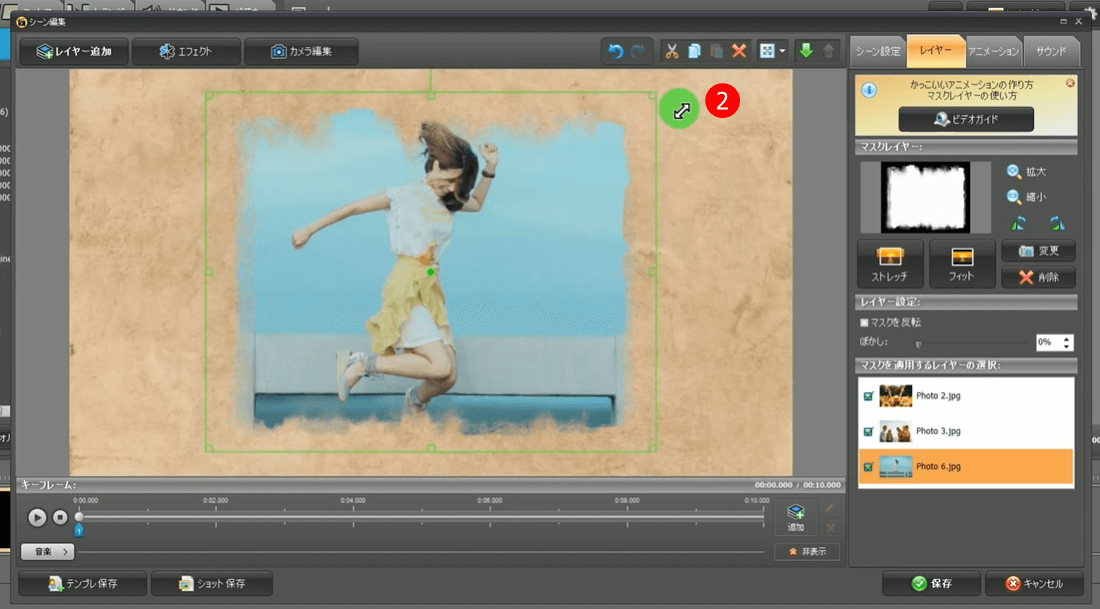1100x609 pixels.
Task: Open the シーン設定 tab
Action: [877, 51]
